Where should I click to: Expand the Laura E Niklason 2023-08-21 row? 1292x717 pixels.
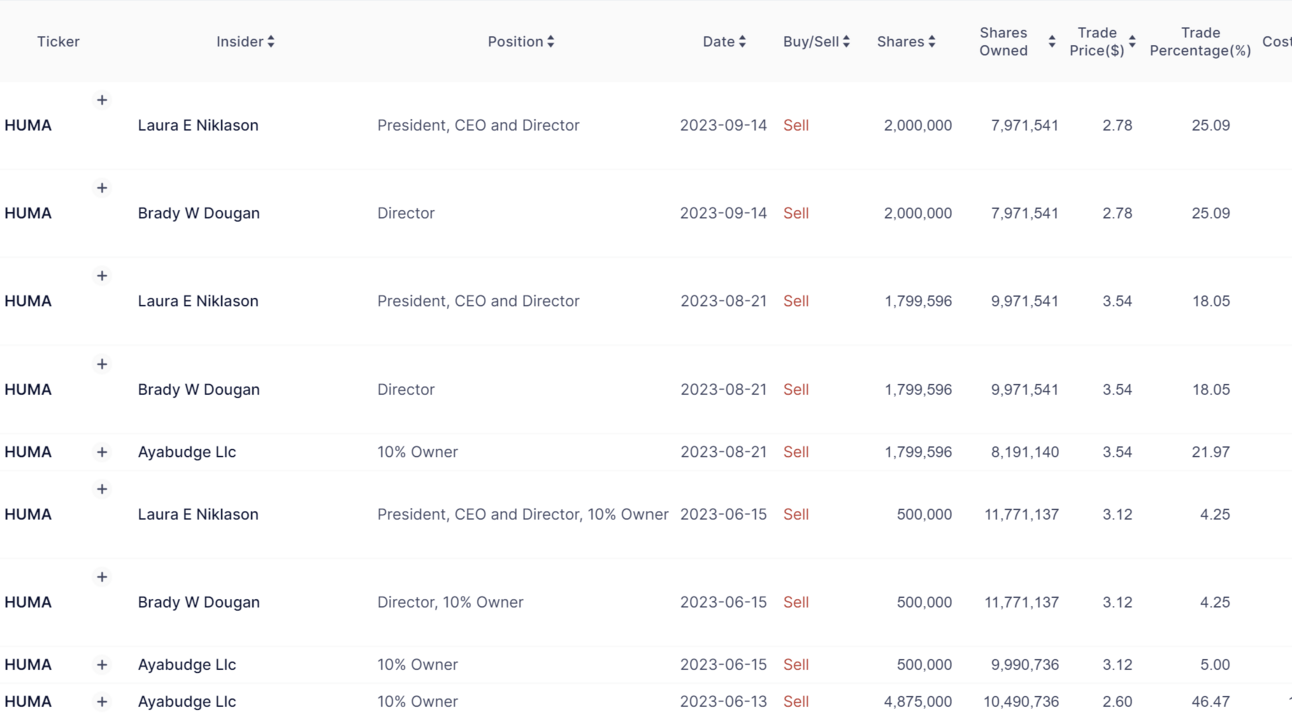click(102, 276)
